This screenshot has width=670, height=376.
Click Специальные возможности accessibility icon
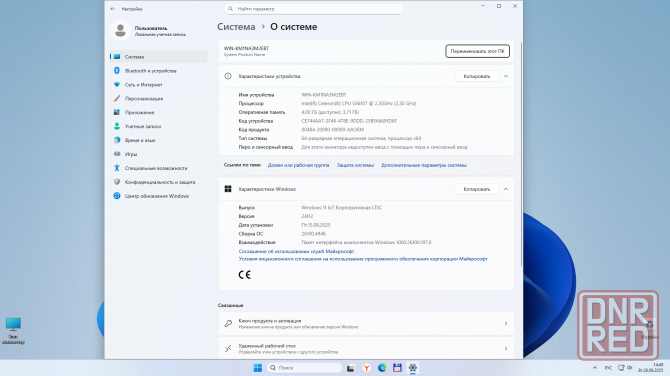[x=117, y=168]
